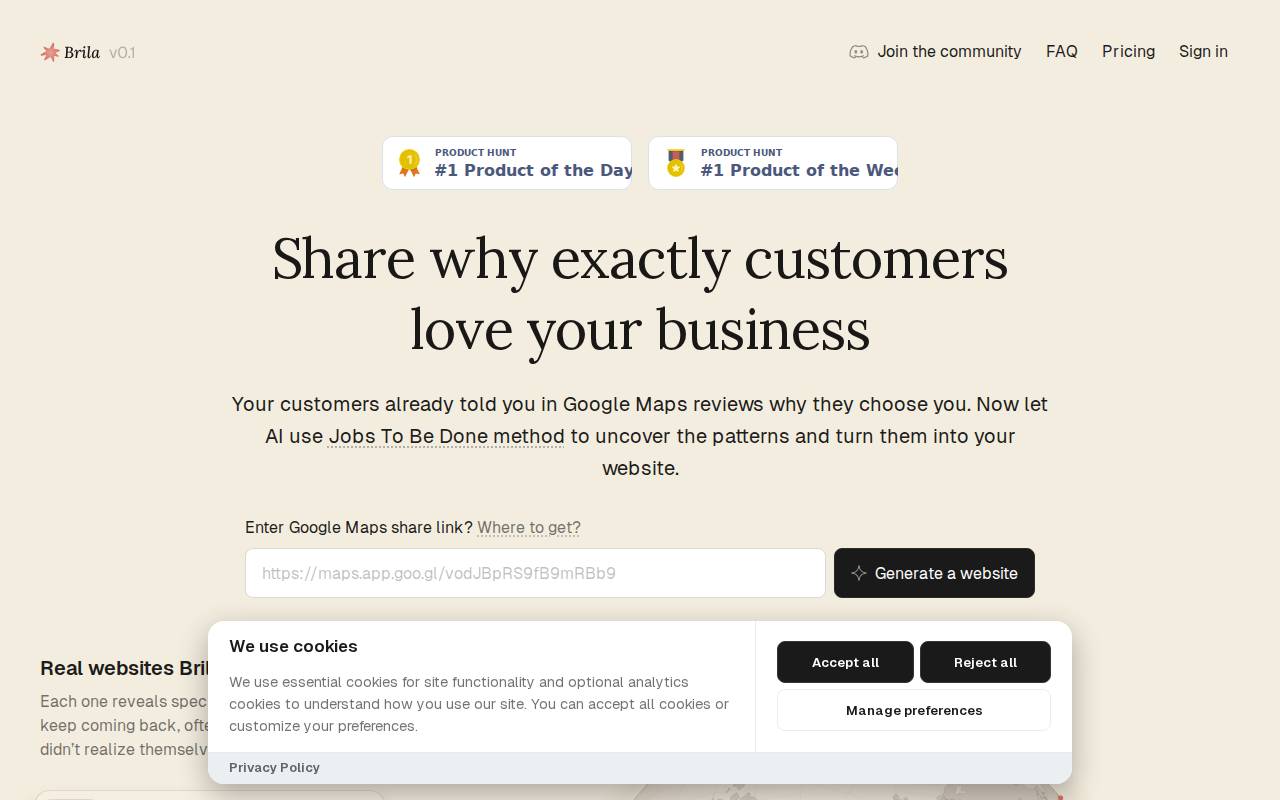Image resolution: width=1280 pixels, height=800 pixels.
Task: Click the Discord icon next to community link
Action: pos(859,51)
